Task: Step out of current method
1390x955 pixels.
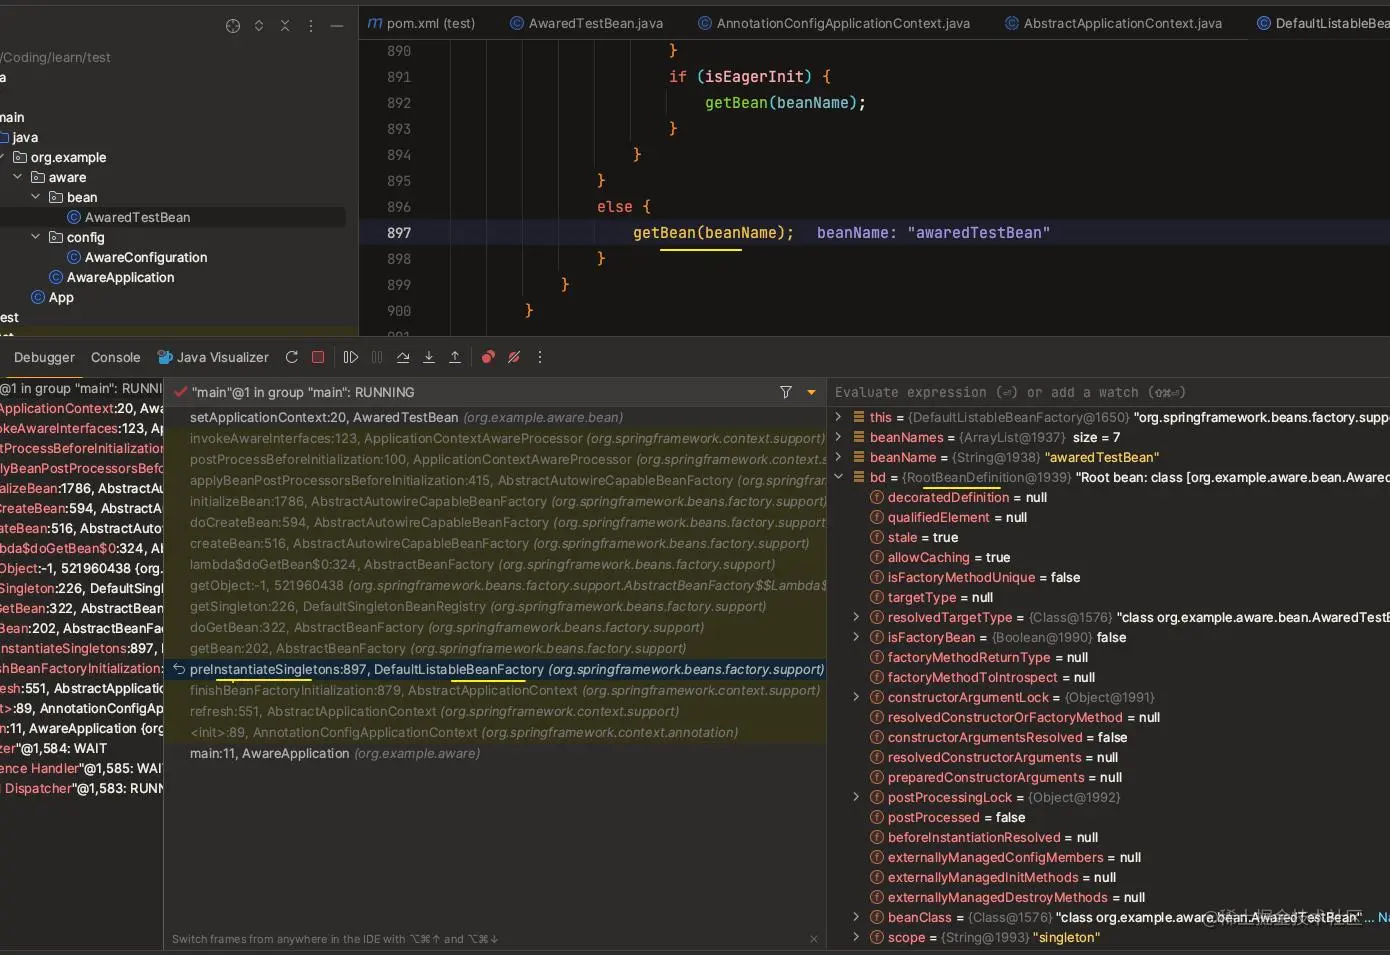Action: tap(455, 357)
